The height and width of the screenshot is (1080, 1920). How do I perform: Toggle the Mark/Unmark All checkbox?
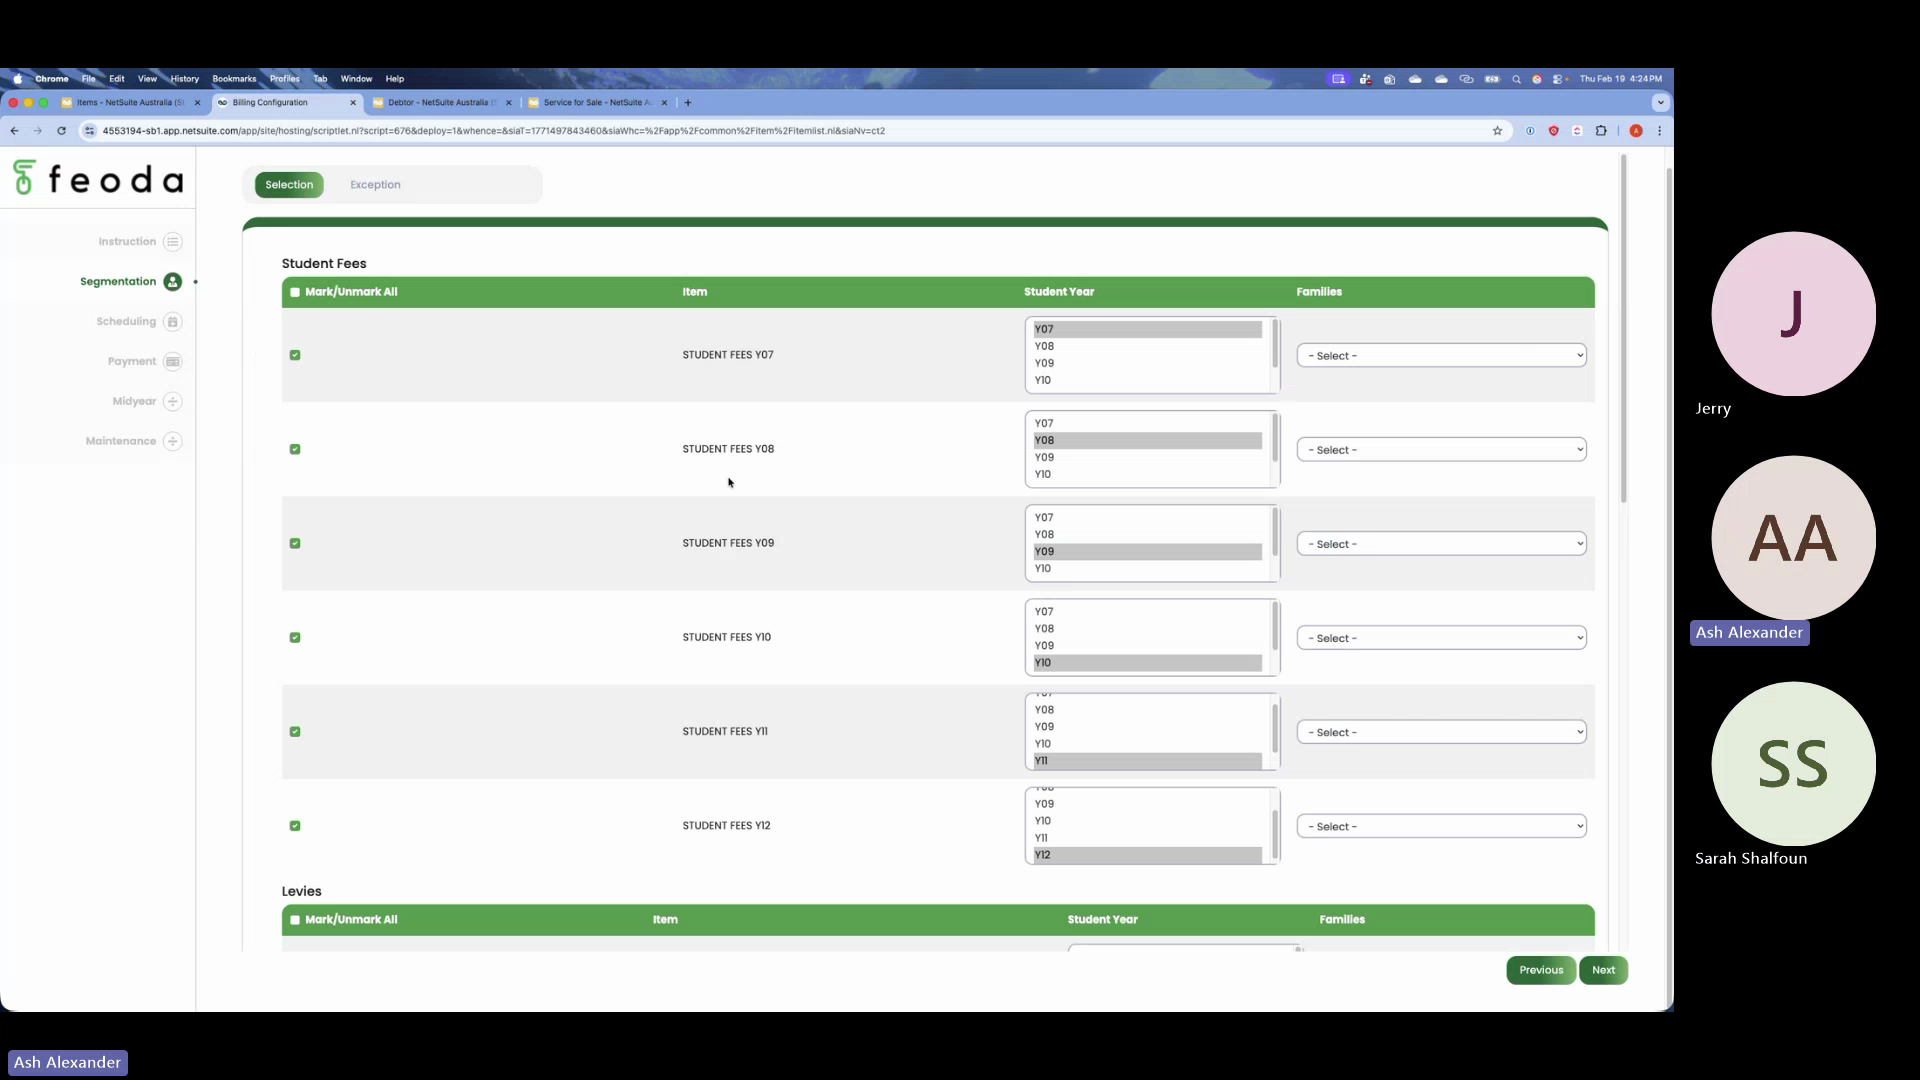294,291
